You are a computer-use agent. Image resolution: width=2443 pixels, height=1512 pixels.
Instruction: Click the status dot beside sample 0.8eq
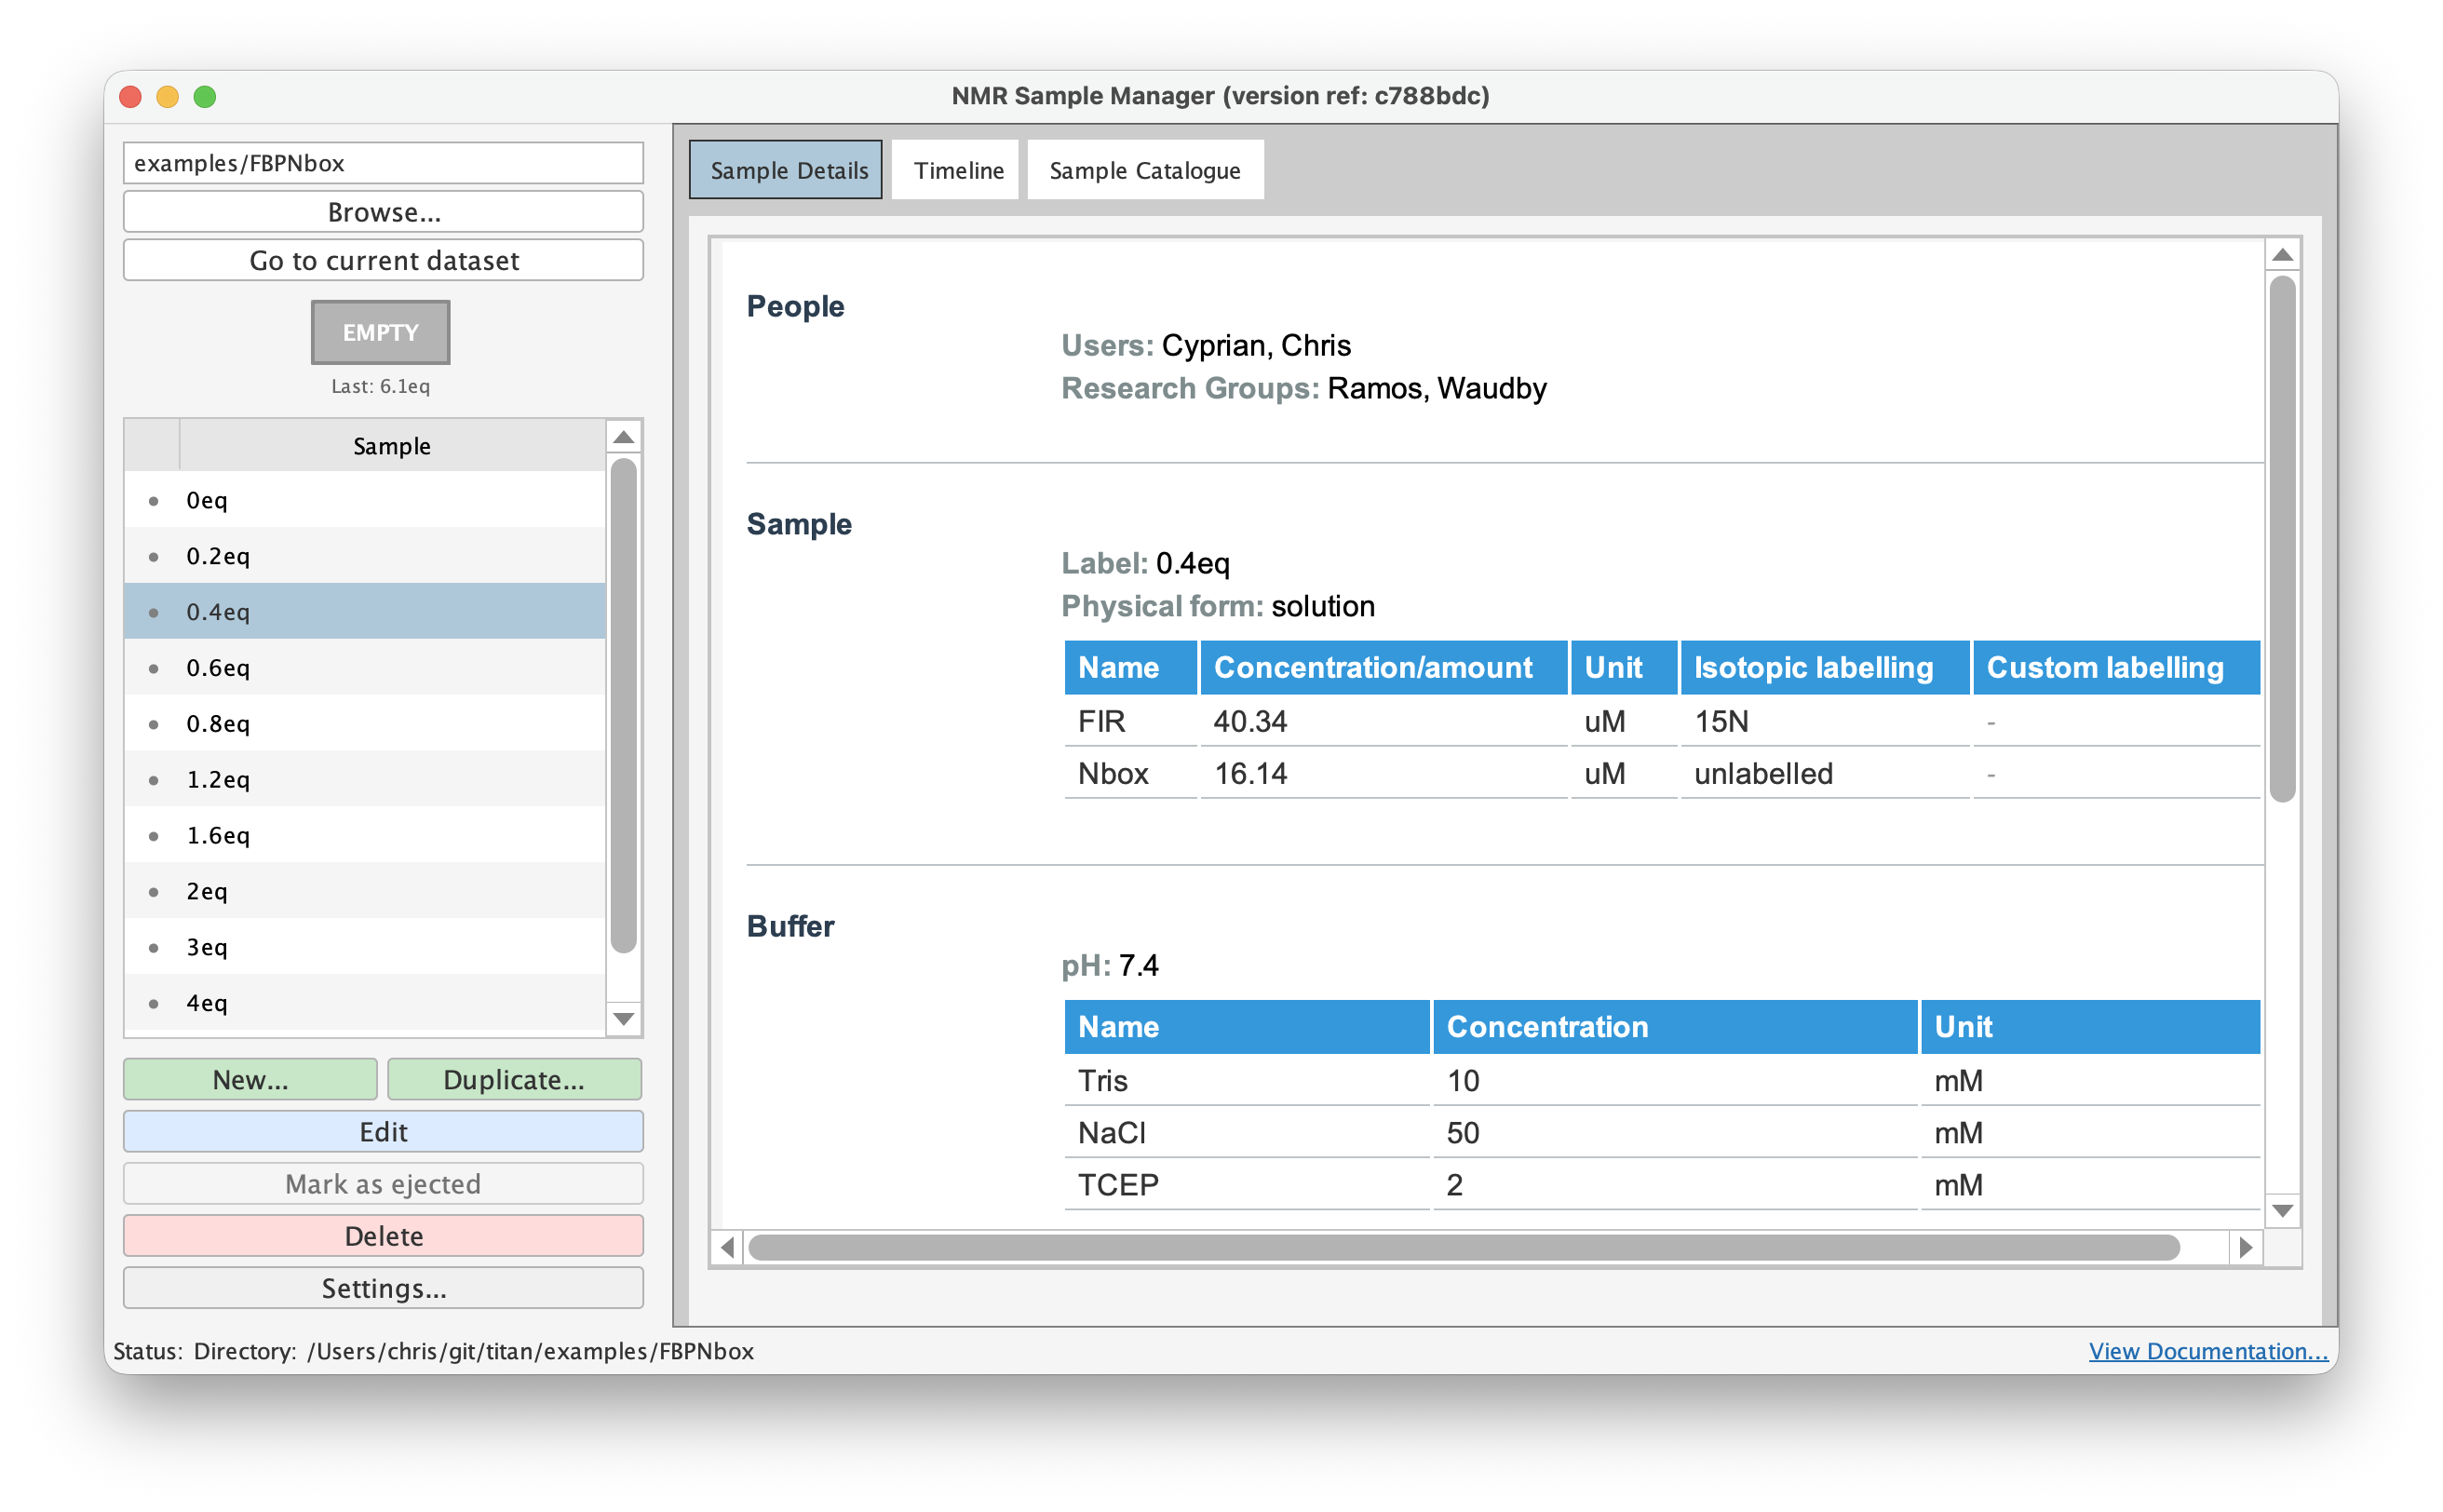[153, 723]
